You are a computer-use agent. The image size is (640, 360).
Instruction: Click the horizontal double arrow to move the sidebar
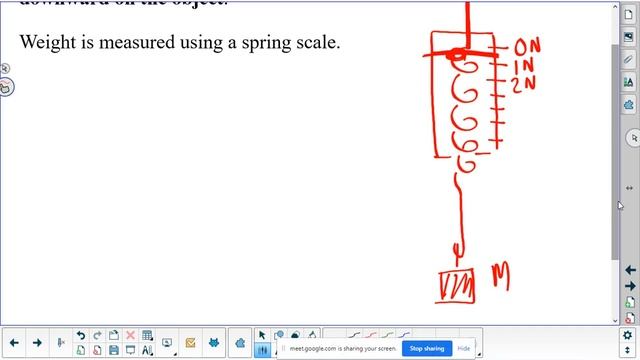pyautogui.click(x=629, y=188)
